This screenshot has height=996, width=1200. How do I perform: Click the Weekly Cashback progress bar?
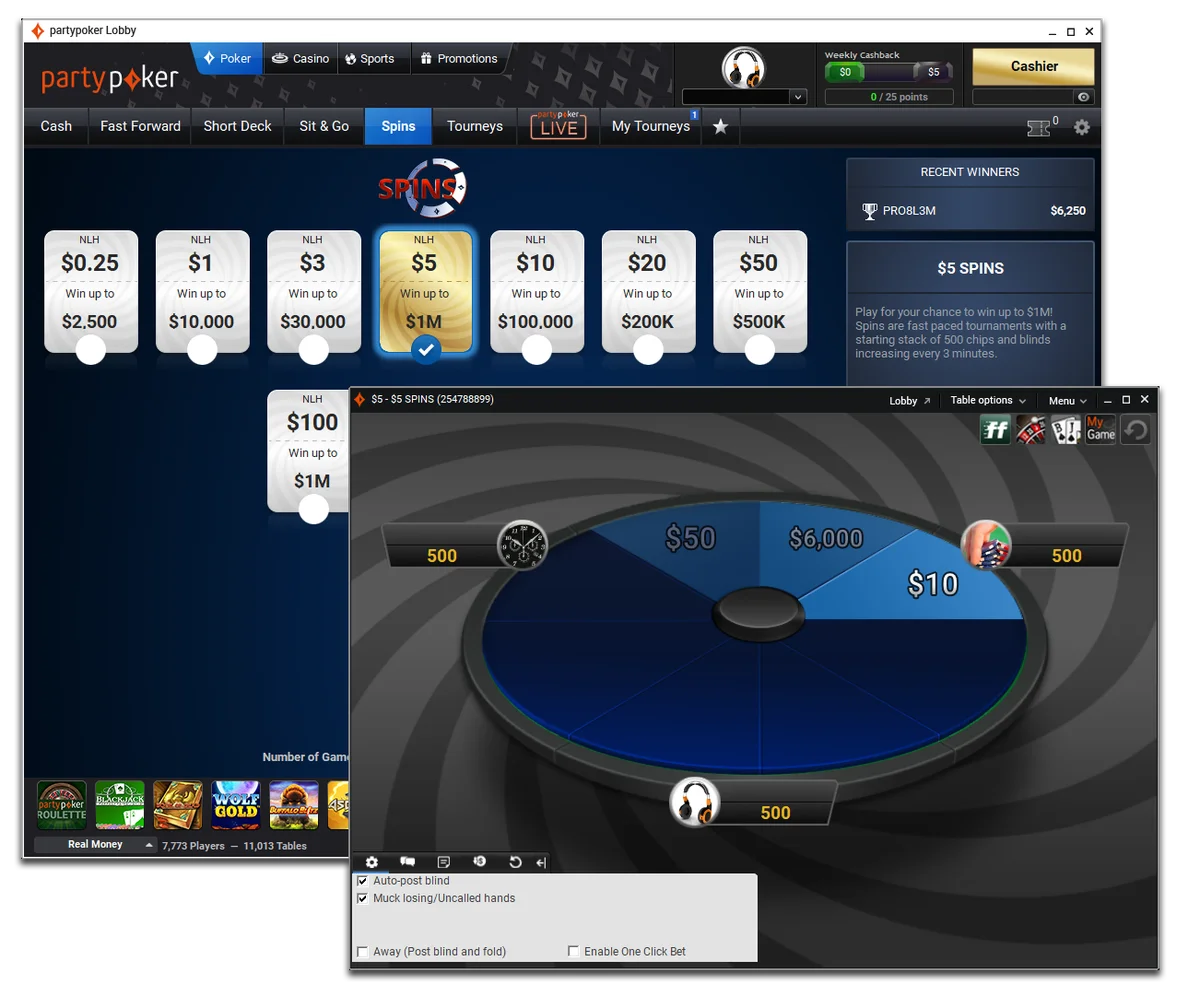pyautogui.click(x=889, y=72)
